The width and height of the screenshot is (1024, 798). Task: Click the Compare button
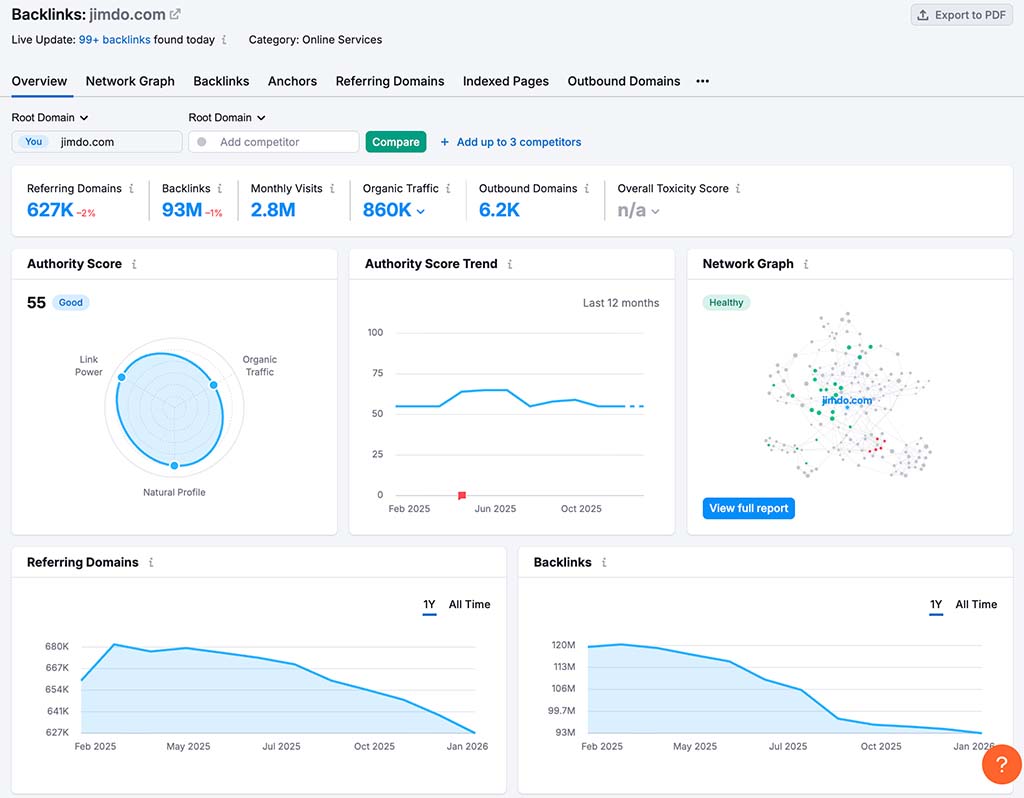pos(395,142)
